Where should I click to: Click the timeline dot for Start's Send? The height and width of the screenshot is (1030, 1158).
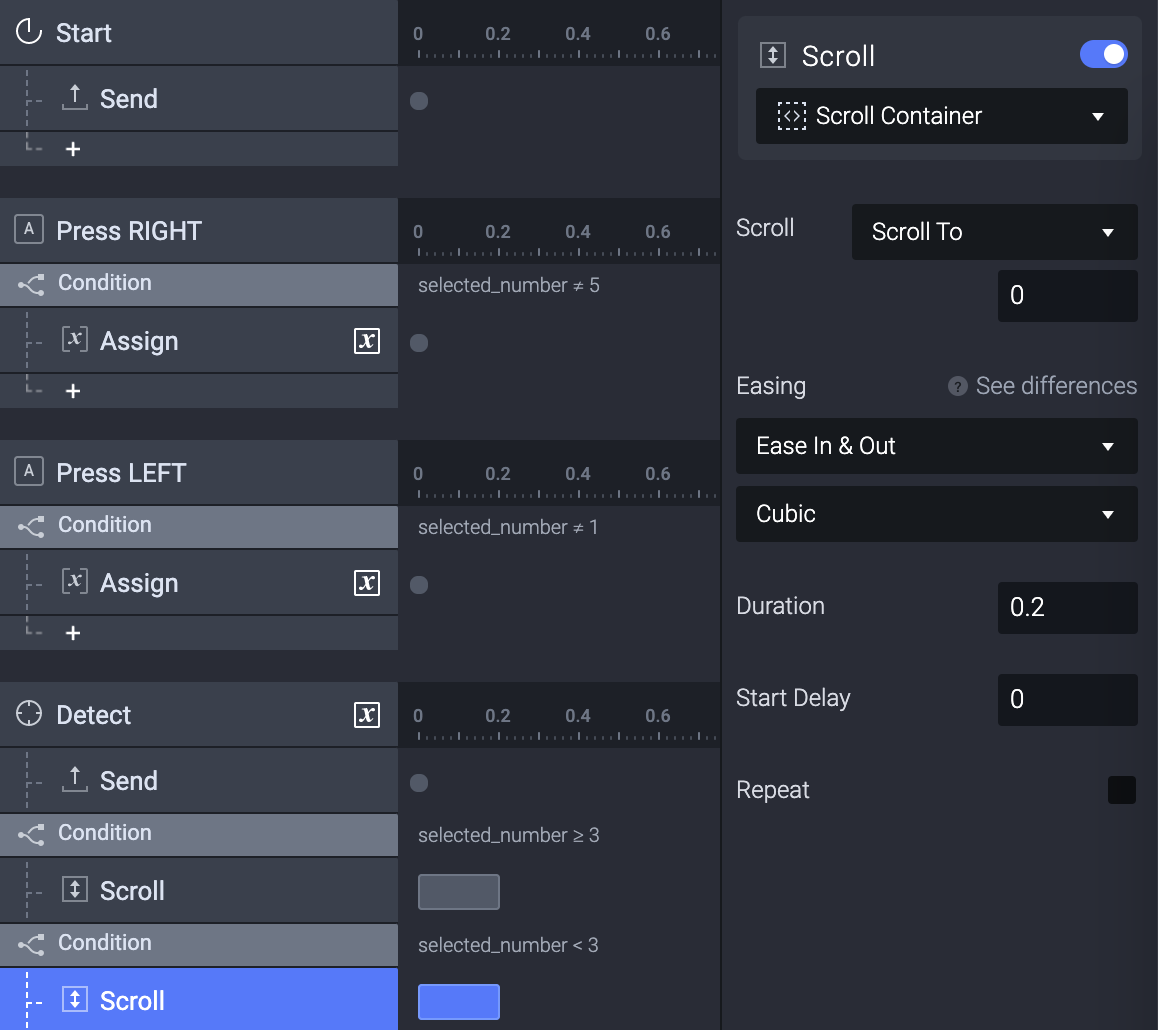click(419, 100)
